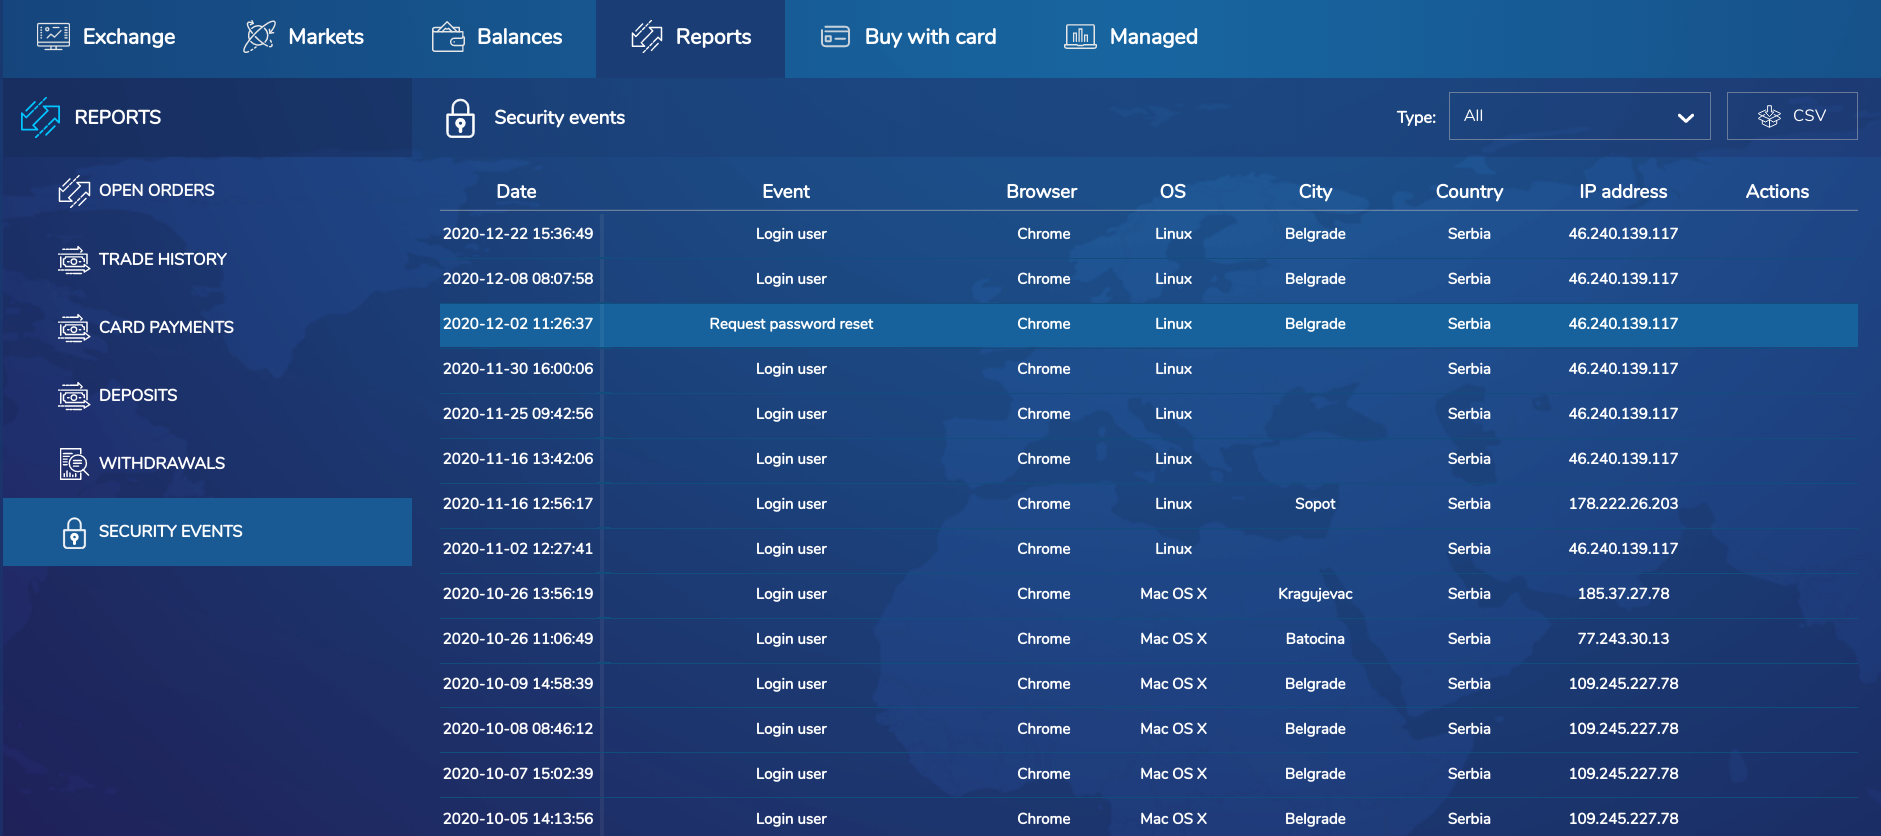Open CARD PAYMENTS report

[166, 327]
